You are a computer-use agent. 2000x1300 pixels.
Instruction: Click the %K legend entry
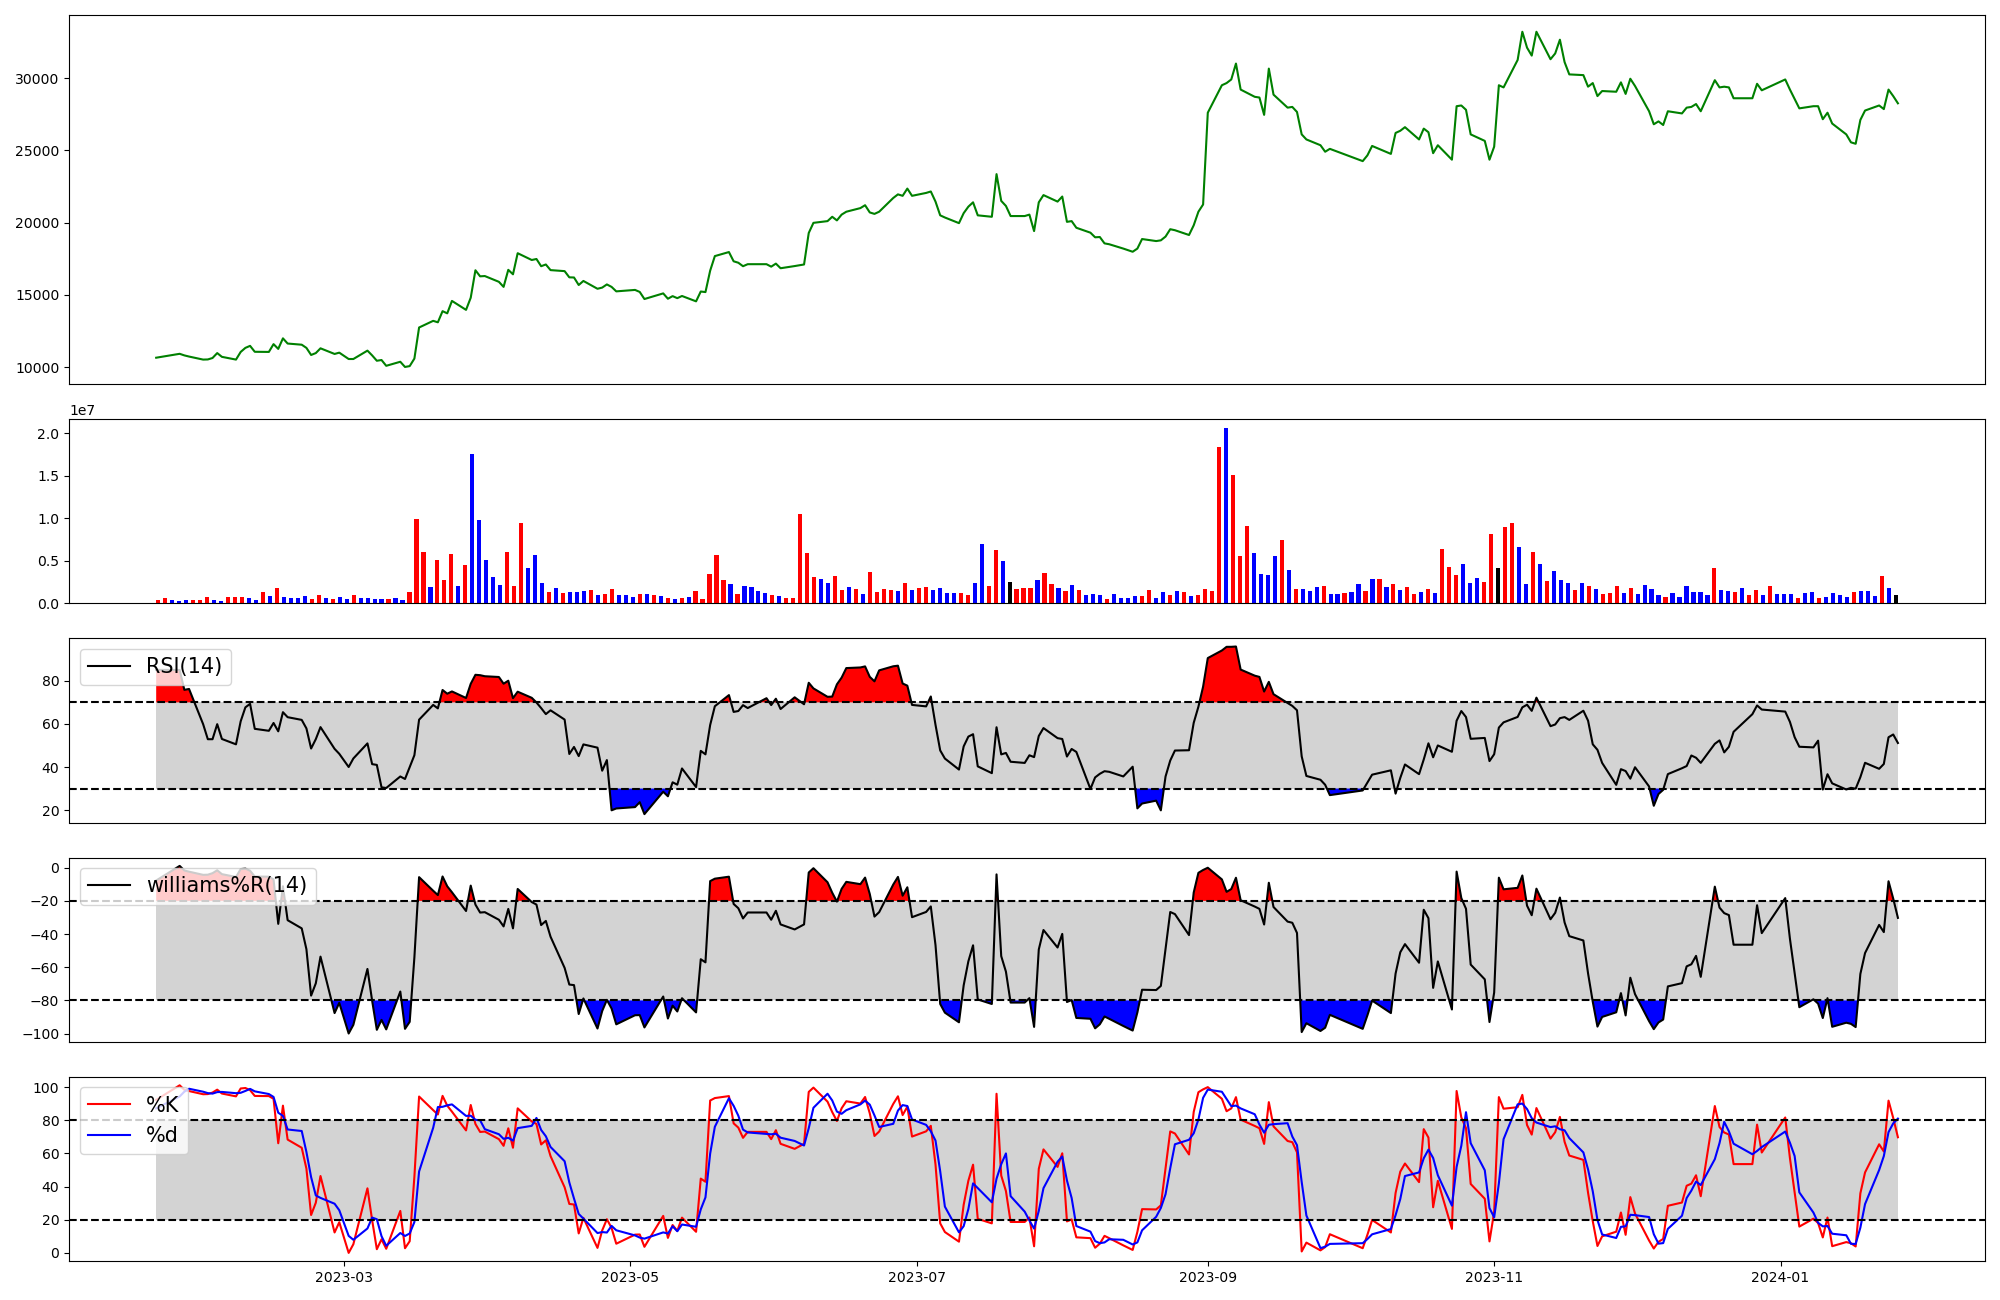tap(162, 1104)
